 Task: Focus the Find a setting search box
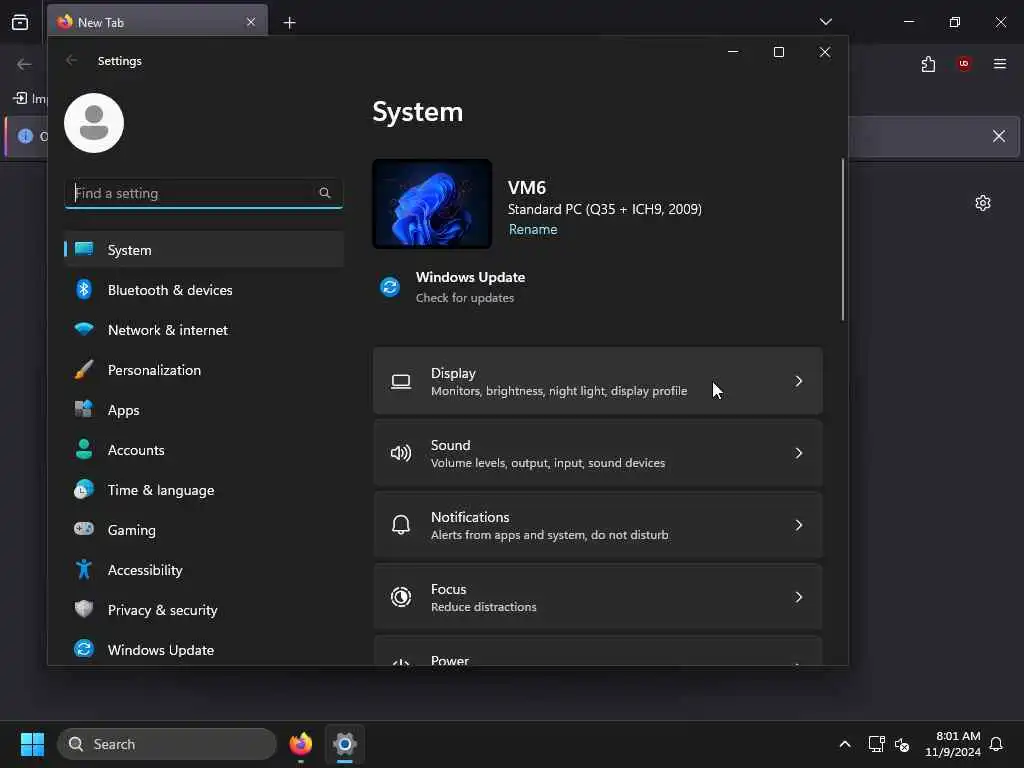point(204,193)
